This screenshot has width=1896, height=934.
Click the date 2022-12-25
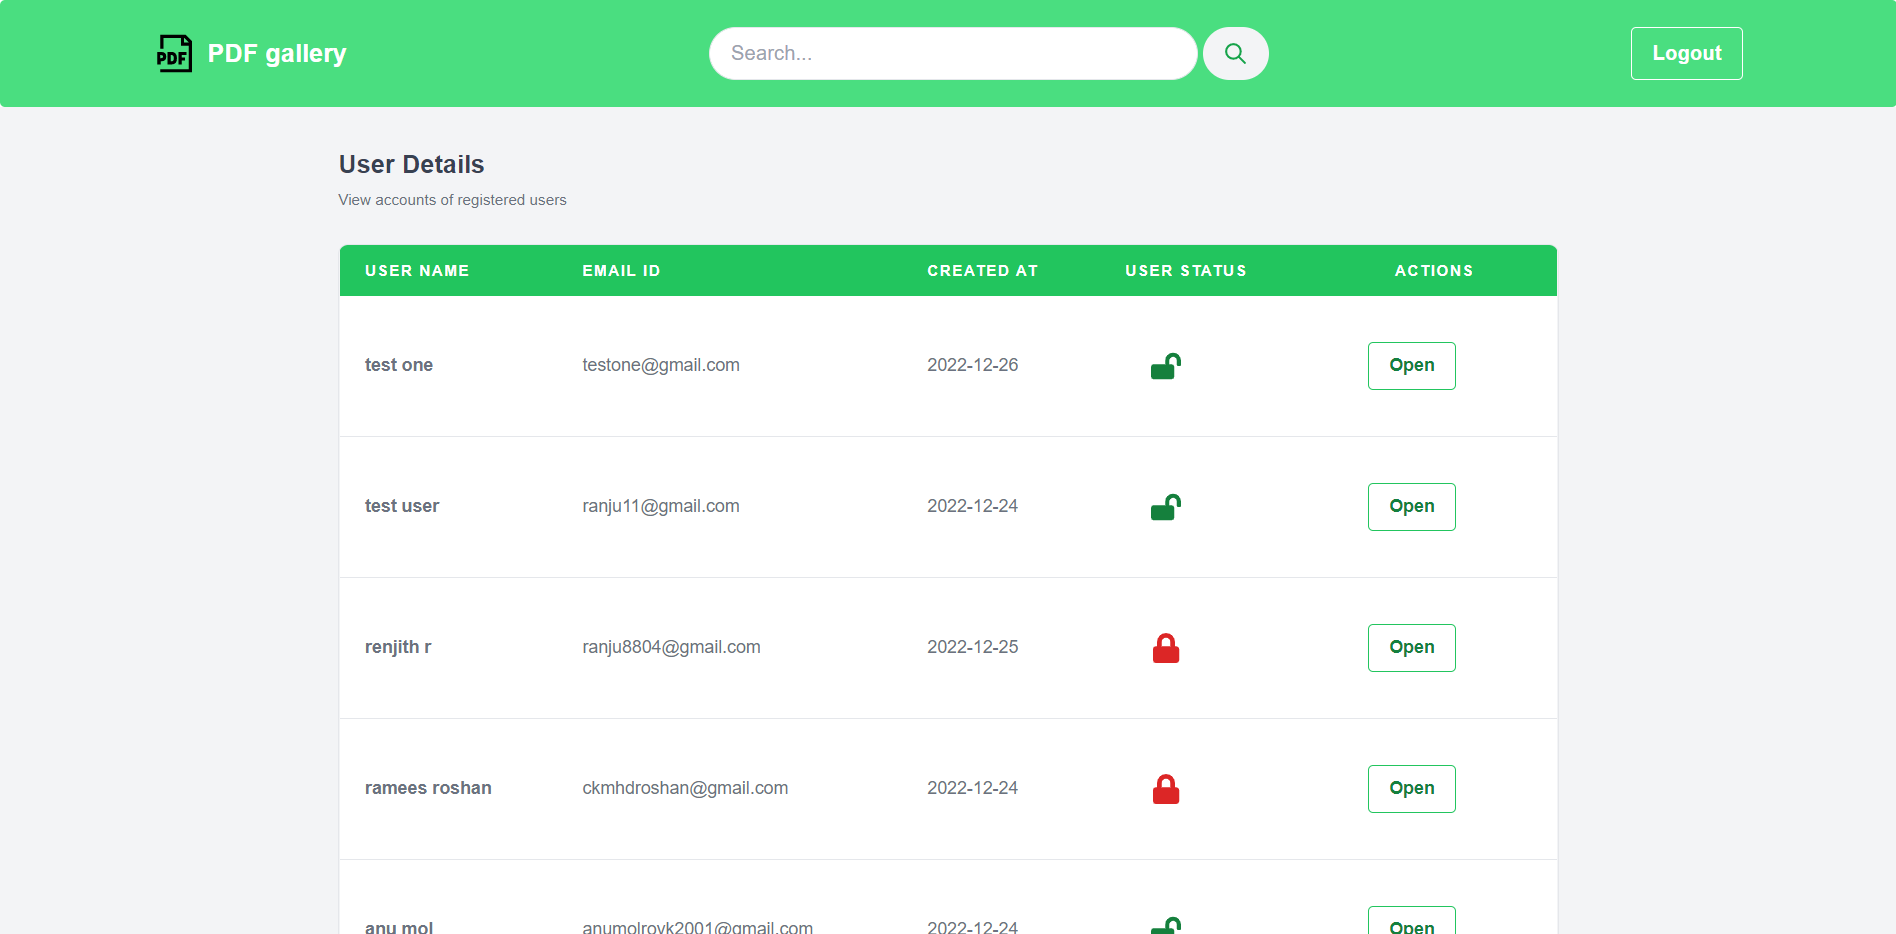tap(973, 647)
